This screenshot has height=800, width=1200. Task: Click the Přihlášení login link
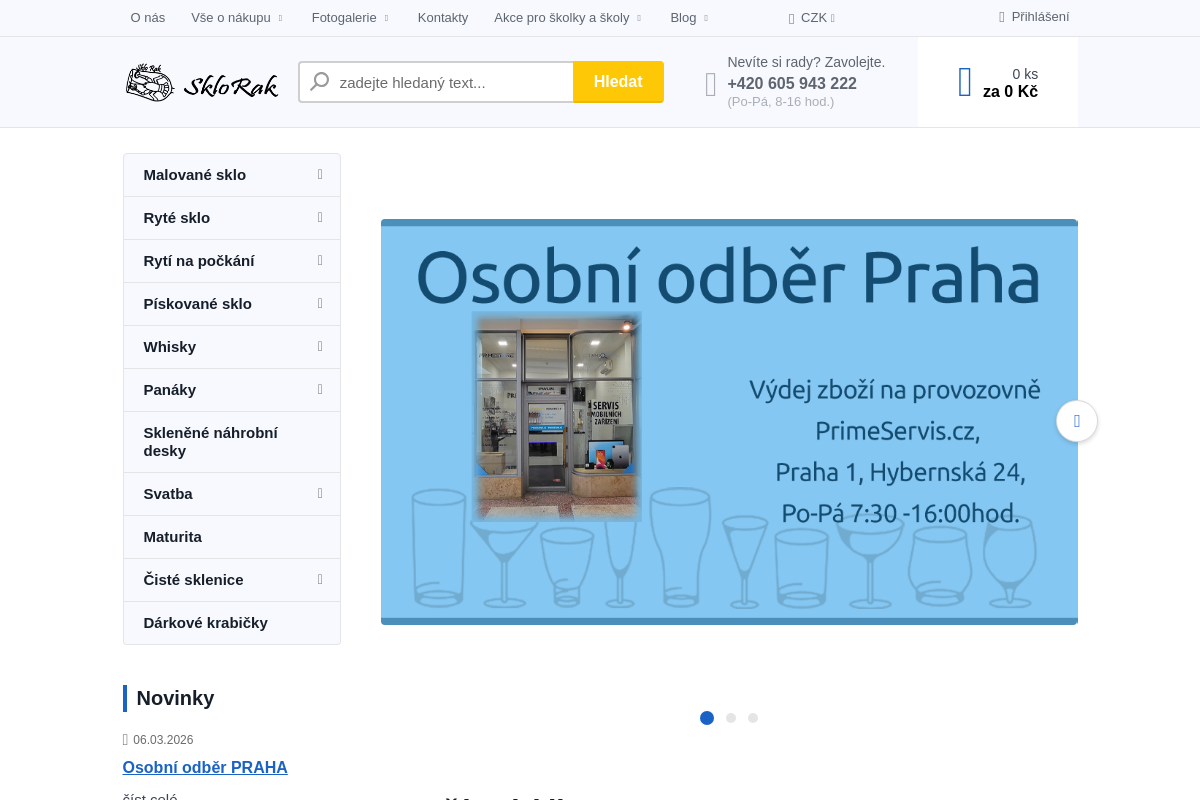click(x=1040, y=17)
